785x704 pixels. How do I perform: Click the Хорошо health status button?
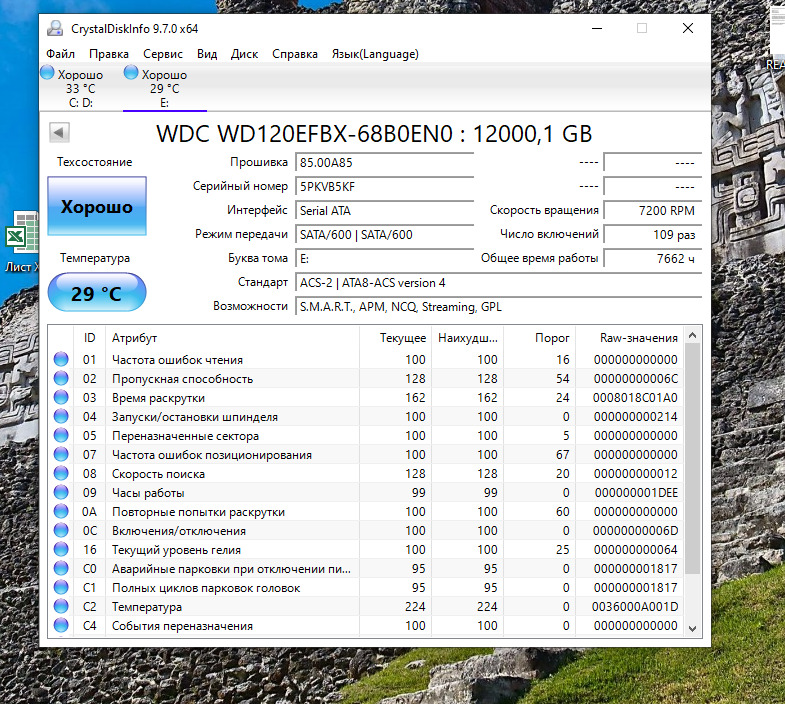[x=97, y=207]
